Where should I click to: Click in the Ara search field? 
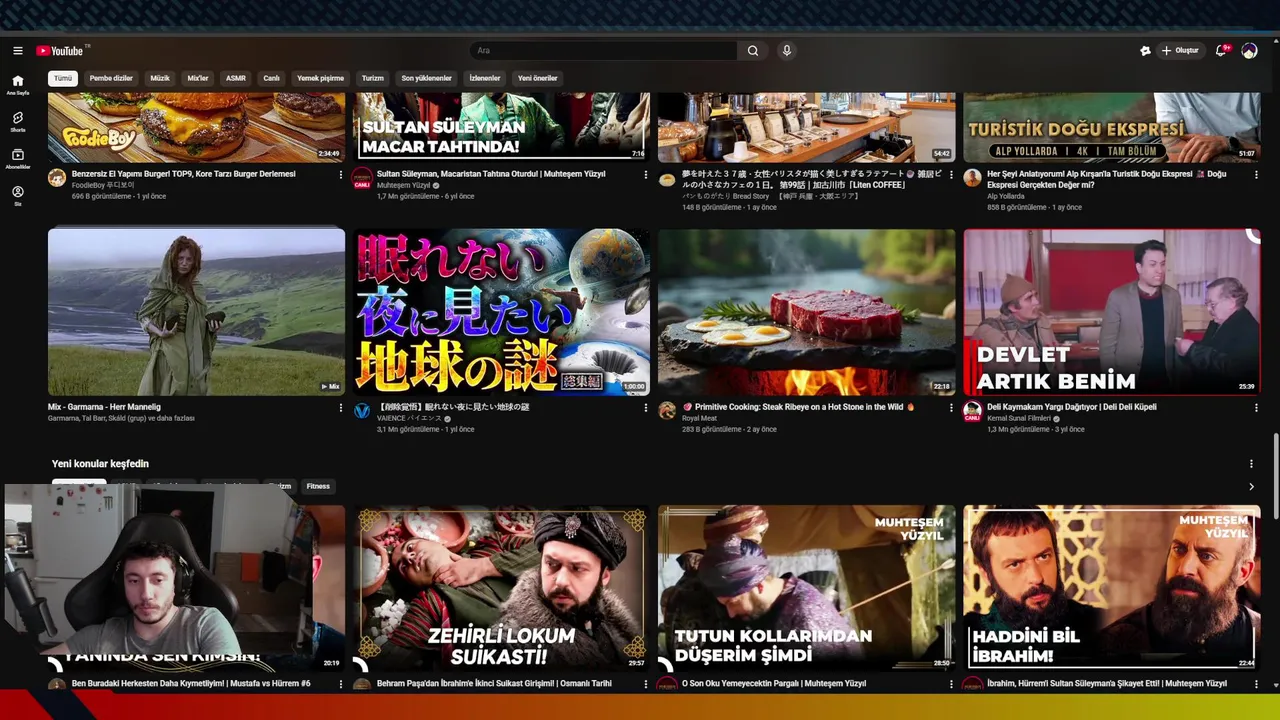(x=604, y=51)
